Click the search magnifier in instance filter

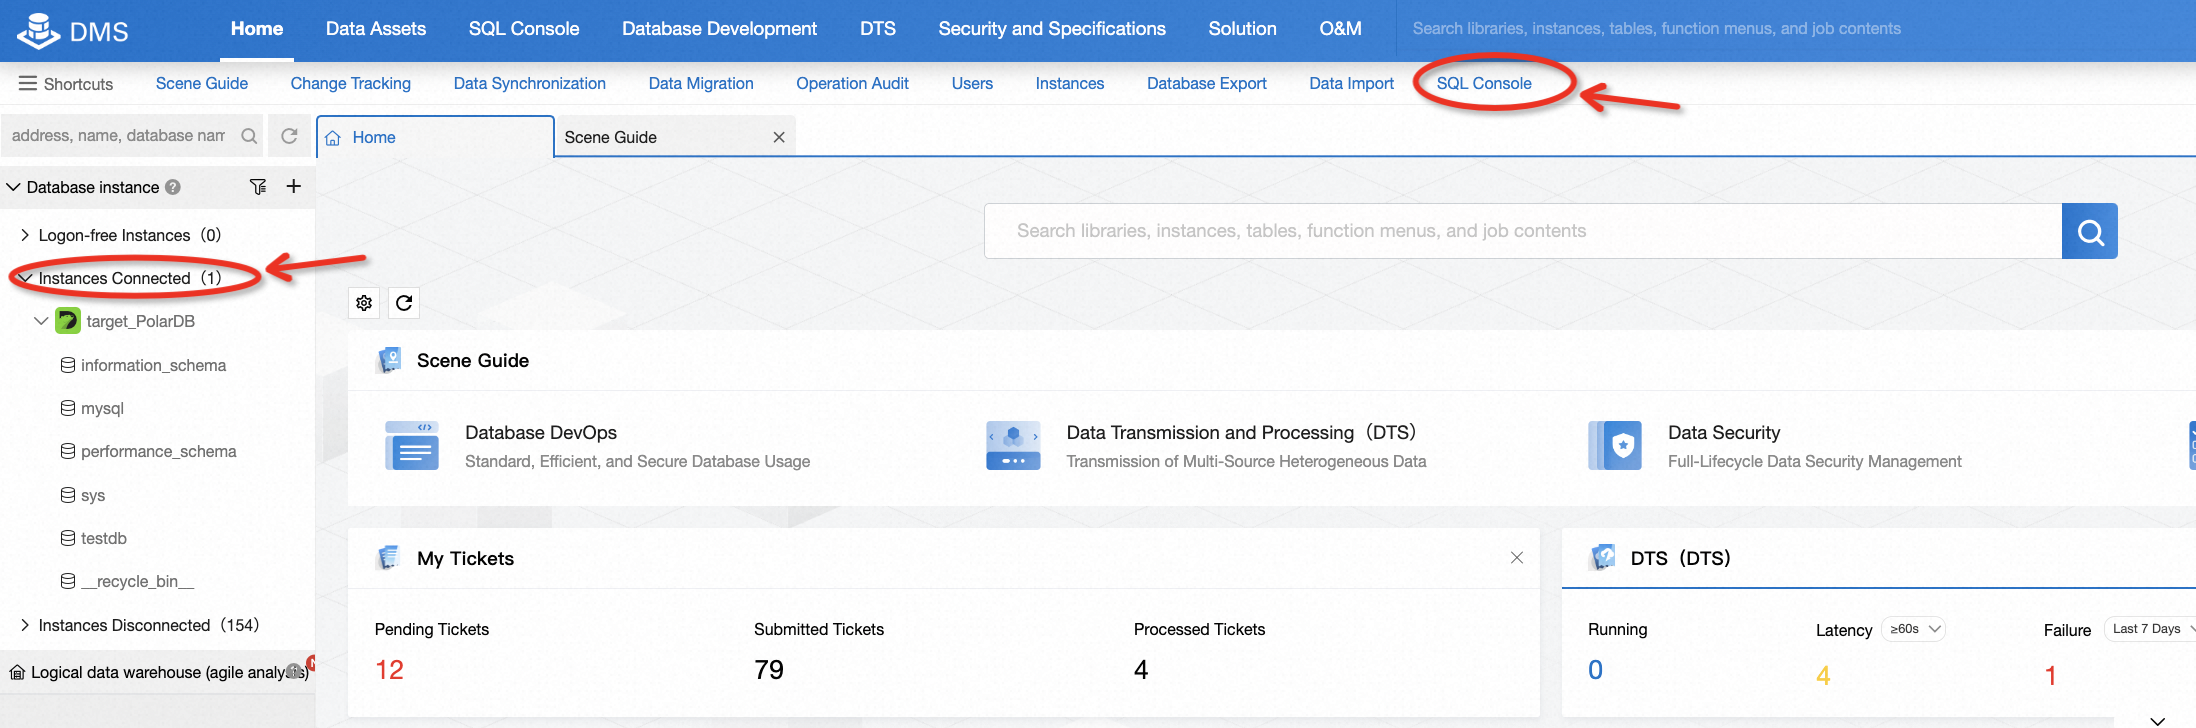[x=250, y=136]
